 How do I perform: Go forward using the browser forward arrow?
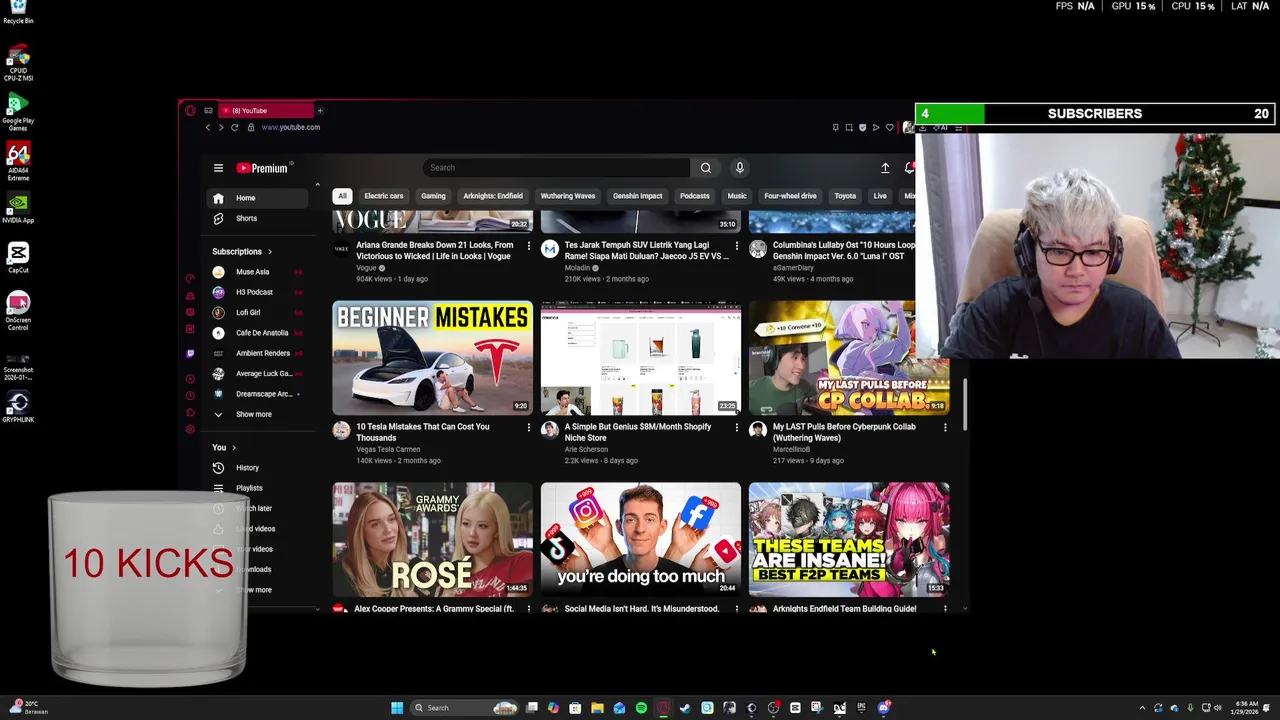pyautogui.click(x=221, y=127)
